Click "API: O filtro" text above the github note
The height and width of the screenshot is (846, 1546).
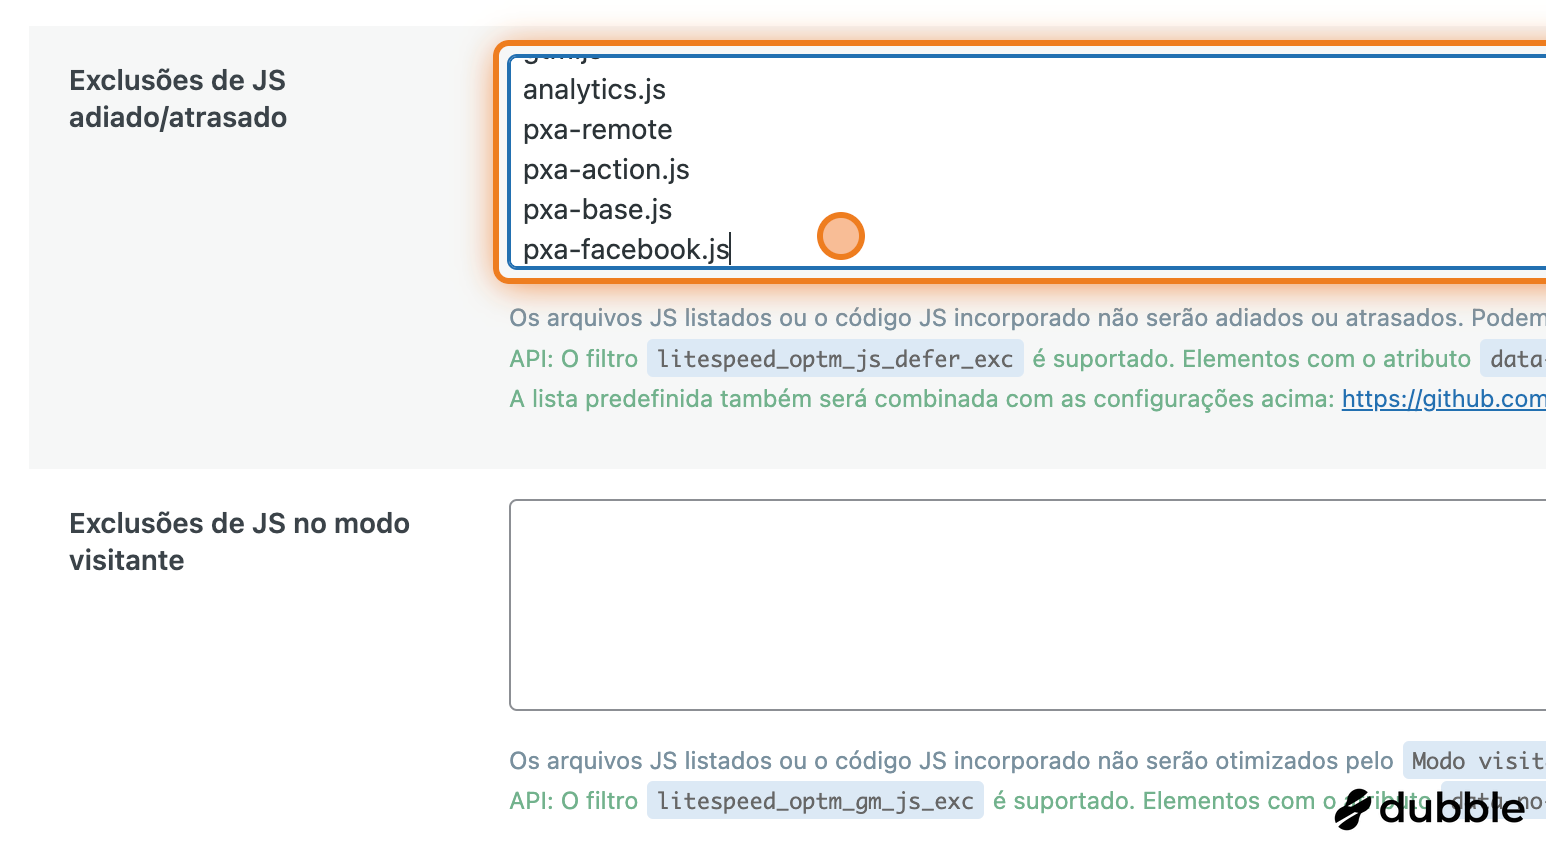coord(573,359)
